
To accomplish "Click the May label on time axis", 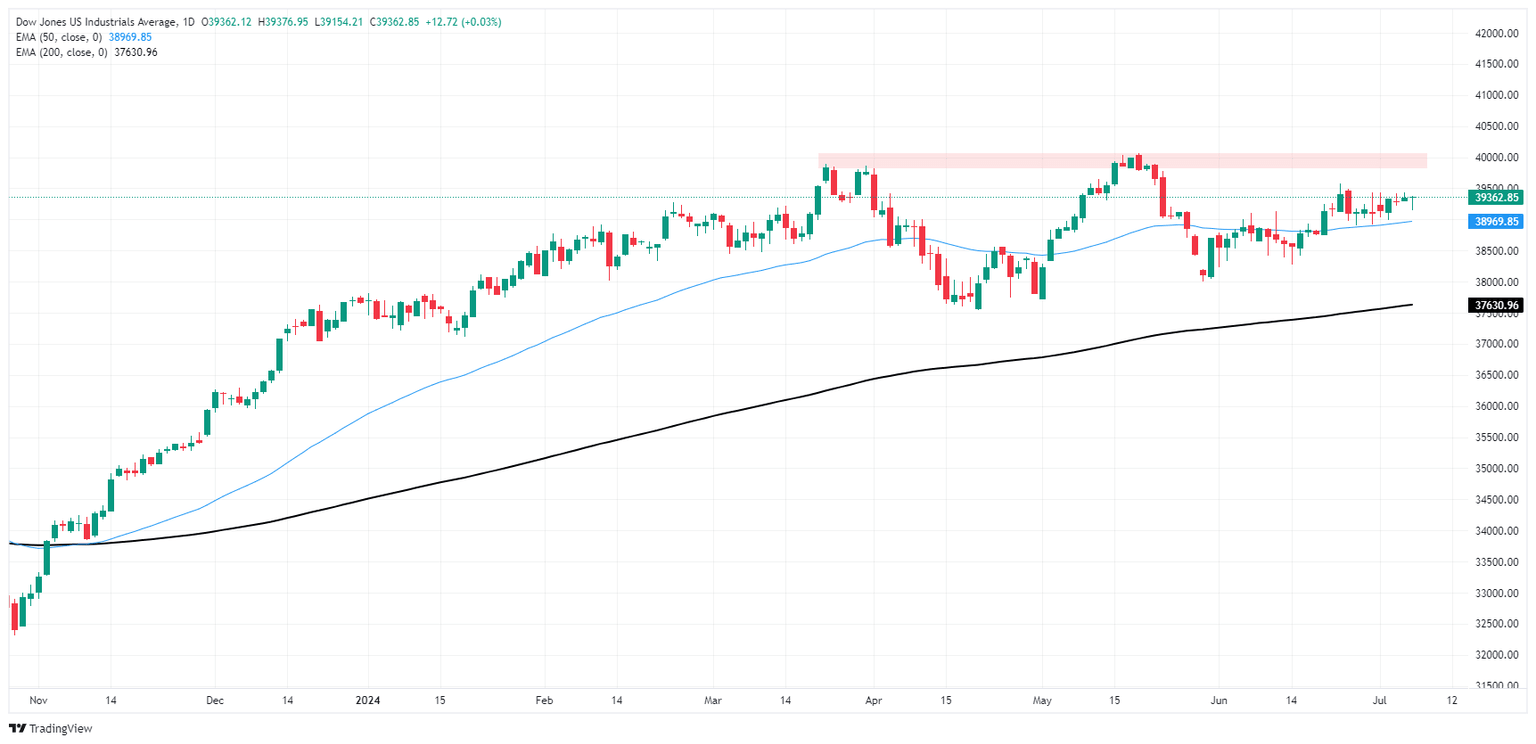I will point(1042,702).
